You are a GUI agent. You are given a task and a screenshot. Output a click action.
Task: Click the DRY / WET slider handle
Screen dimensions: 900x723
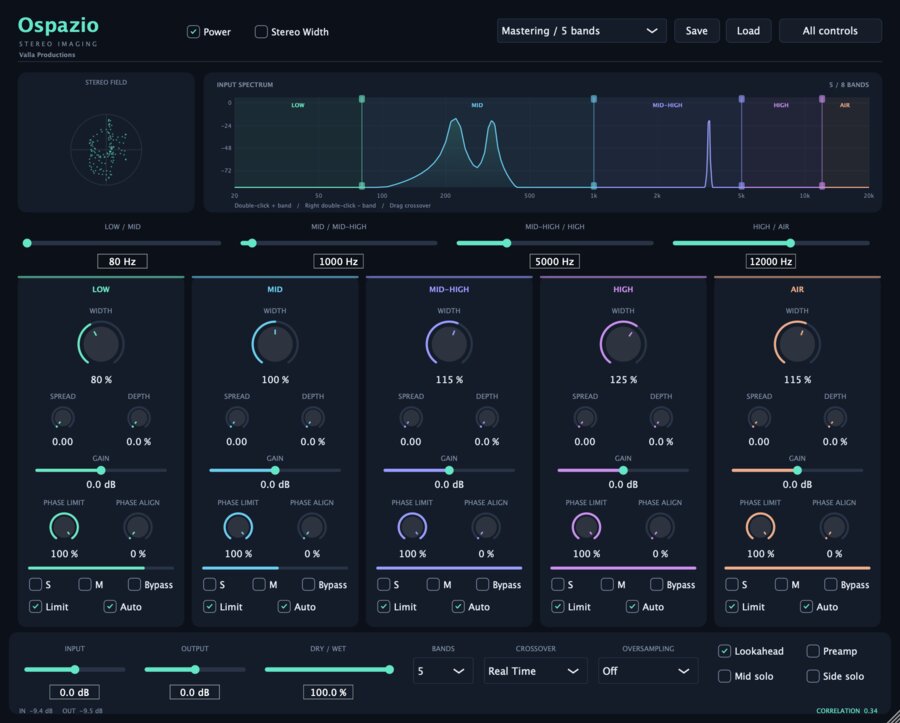point(390,670)
